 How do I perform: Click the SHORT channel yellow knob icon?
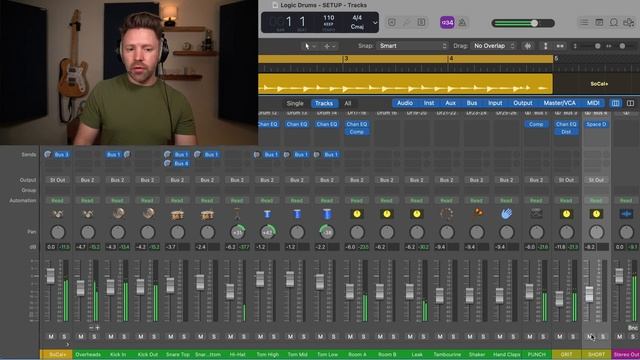(x=596, y=214)
